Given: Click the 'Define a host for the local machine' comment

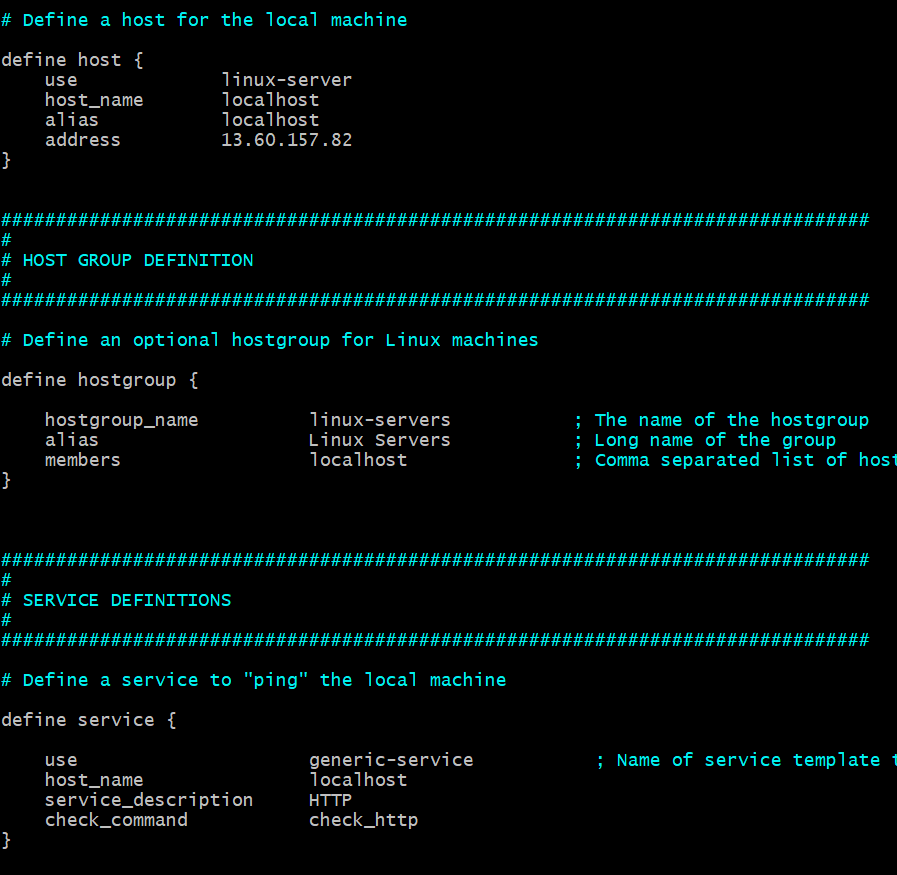Looking at the screenshot, I should tap(204, 20).
